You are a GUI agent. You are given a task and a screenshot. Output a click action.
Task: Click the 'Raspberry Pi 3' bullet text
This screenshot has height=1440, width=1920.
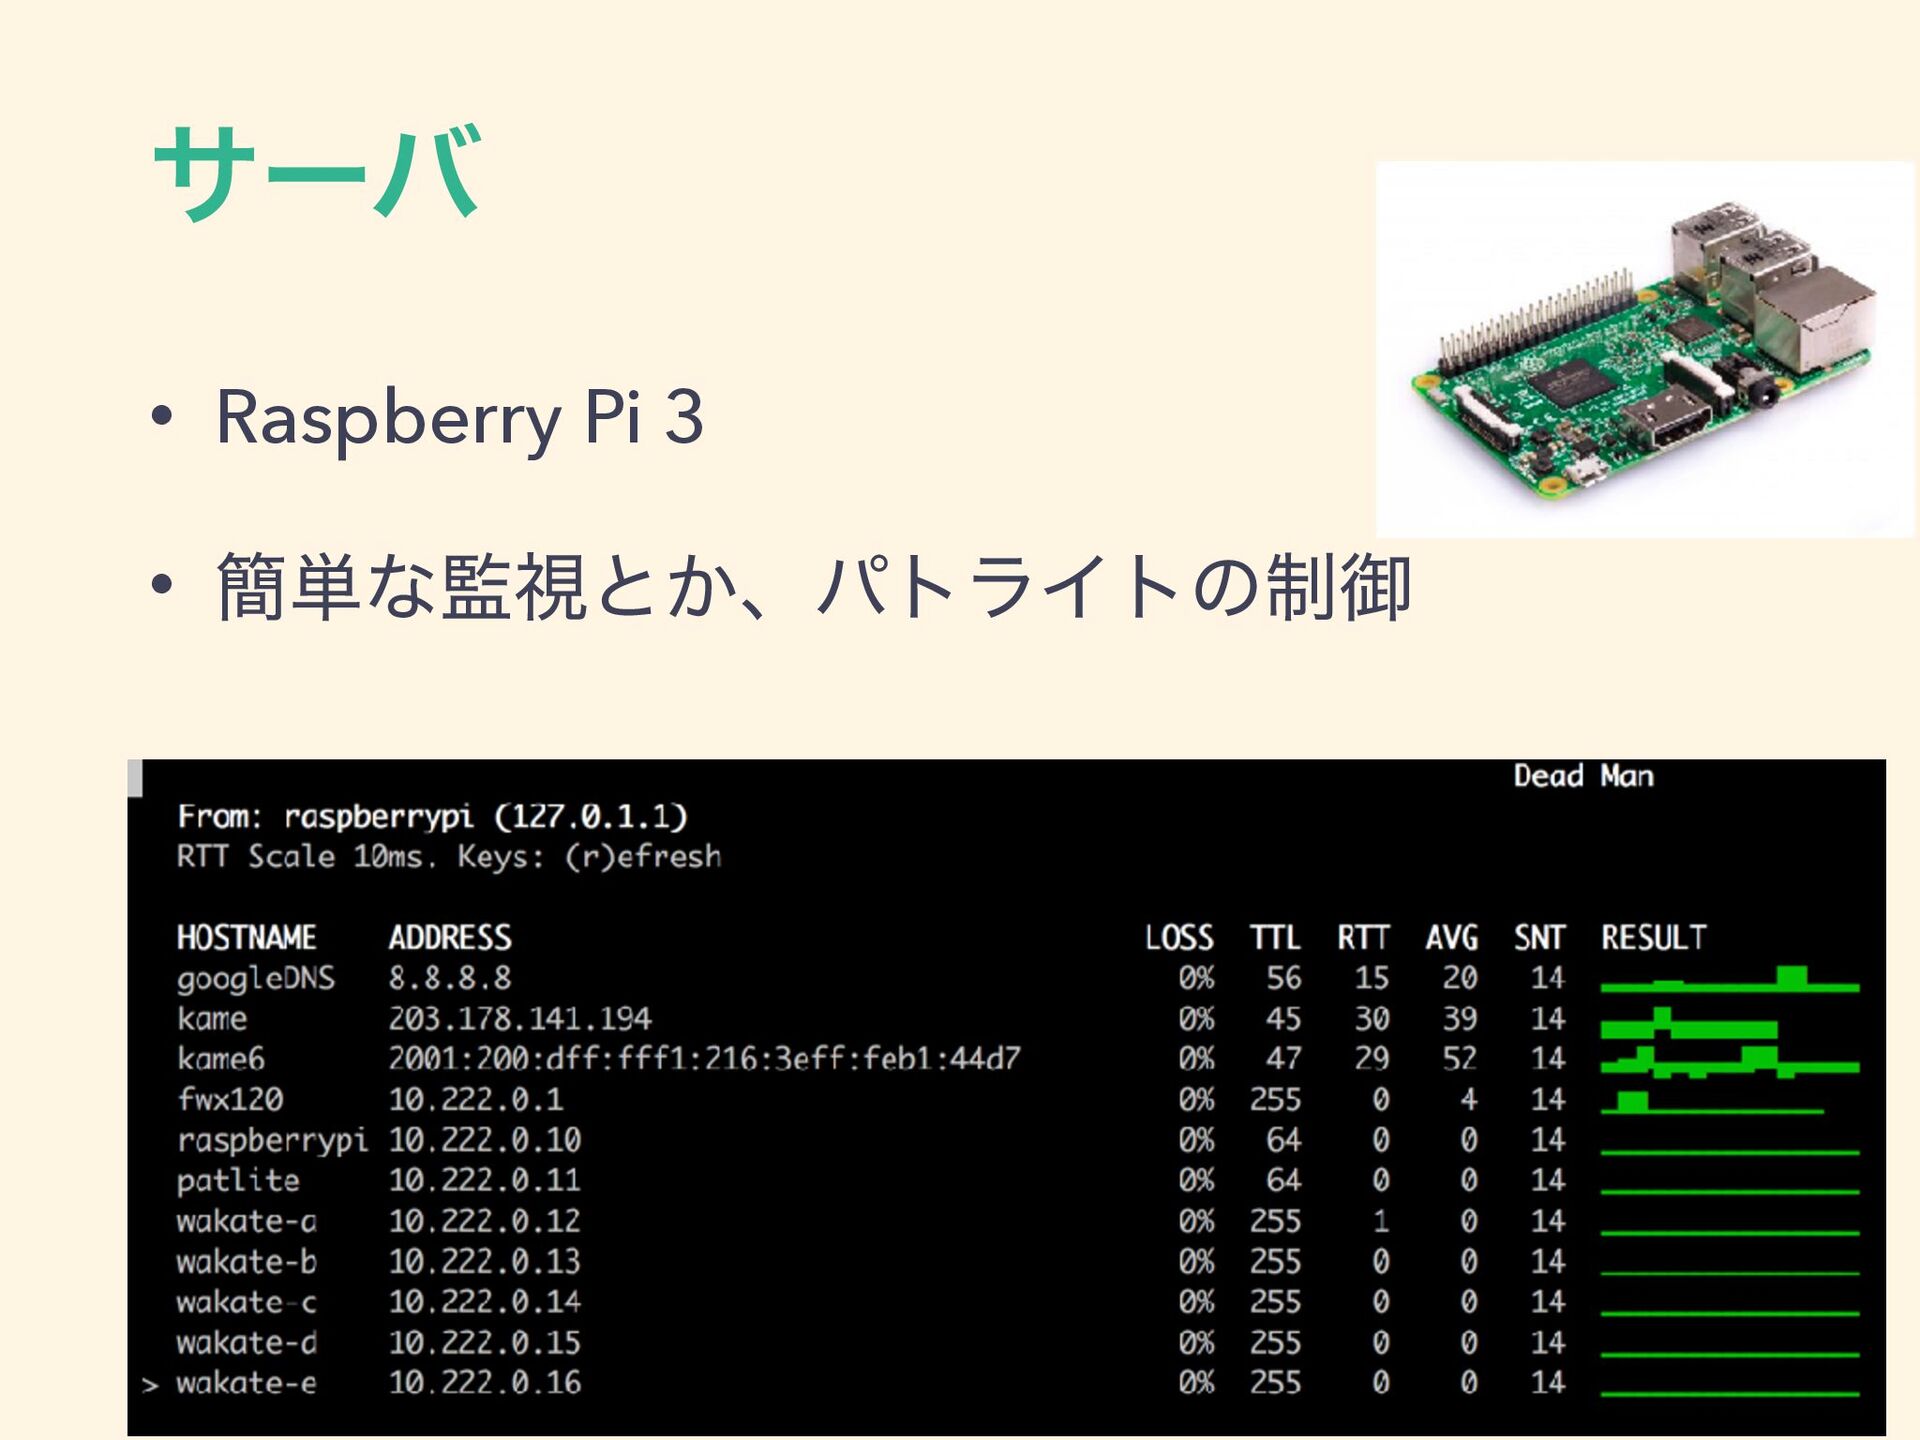[460, 418]
